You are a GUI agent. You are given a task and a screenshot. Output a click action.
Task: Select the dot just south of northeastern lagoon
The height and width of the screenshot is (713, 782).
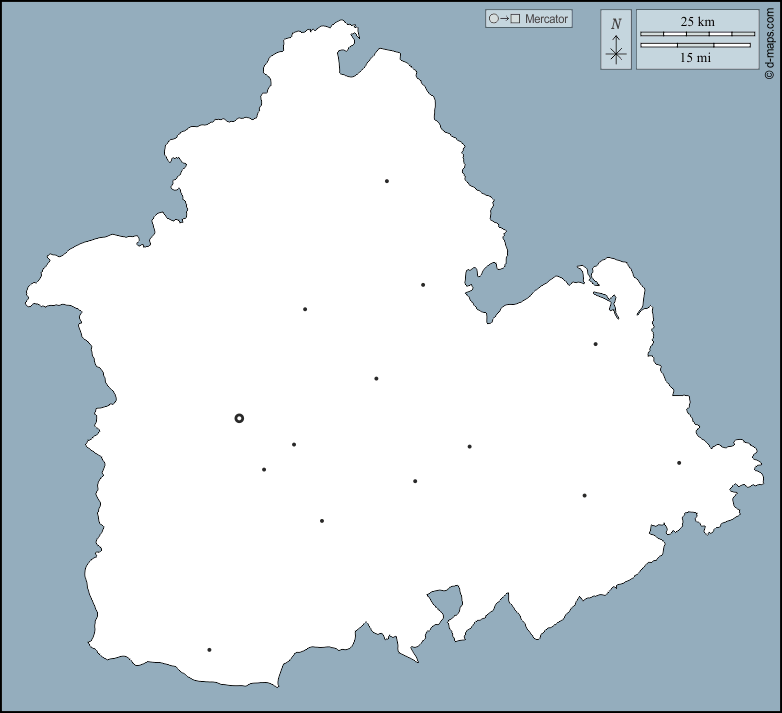click(x=595, y=344)
